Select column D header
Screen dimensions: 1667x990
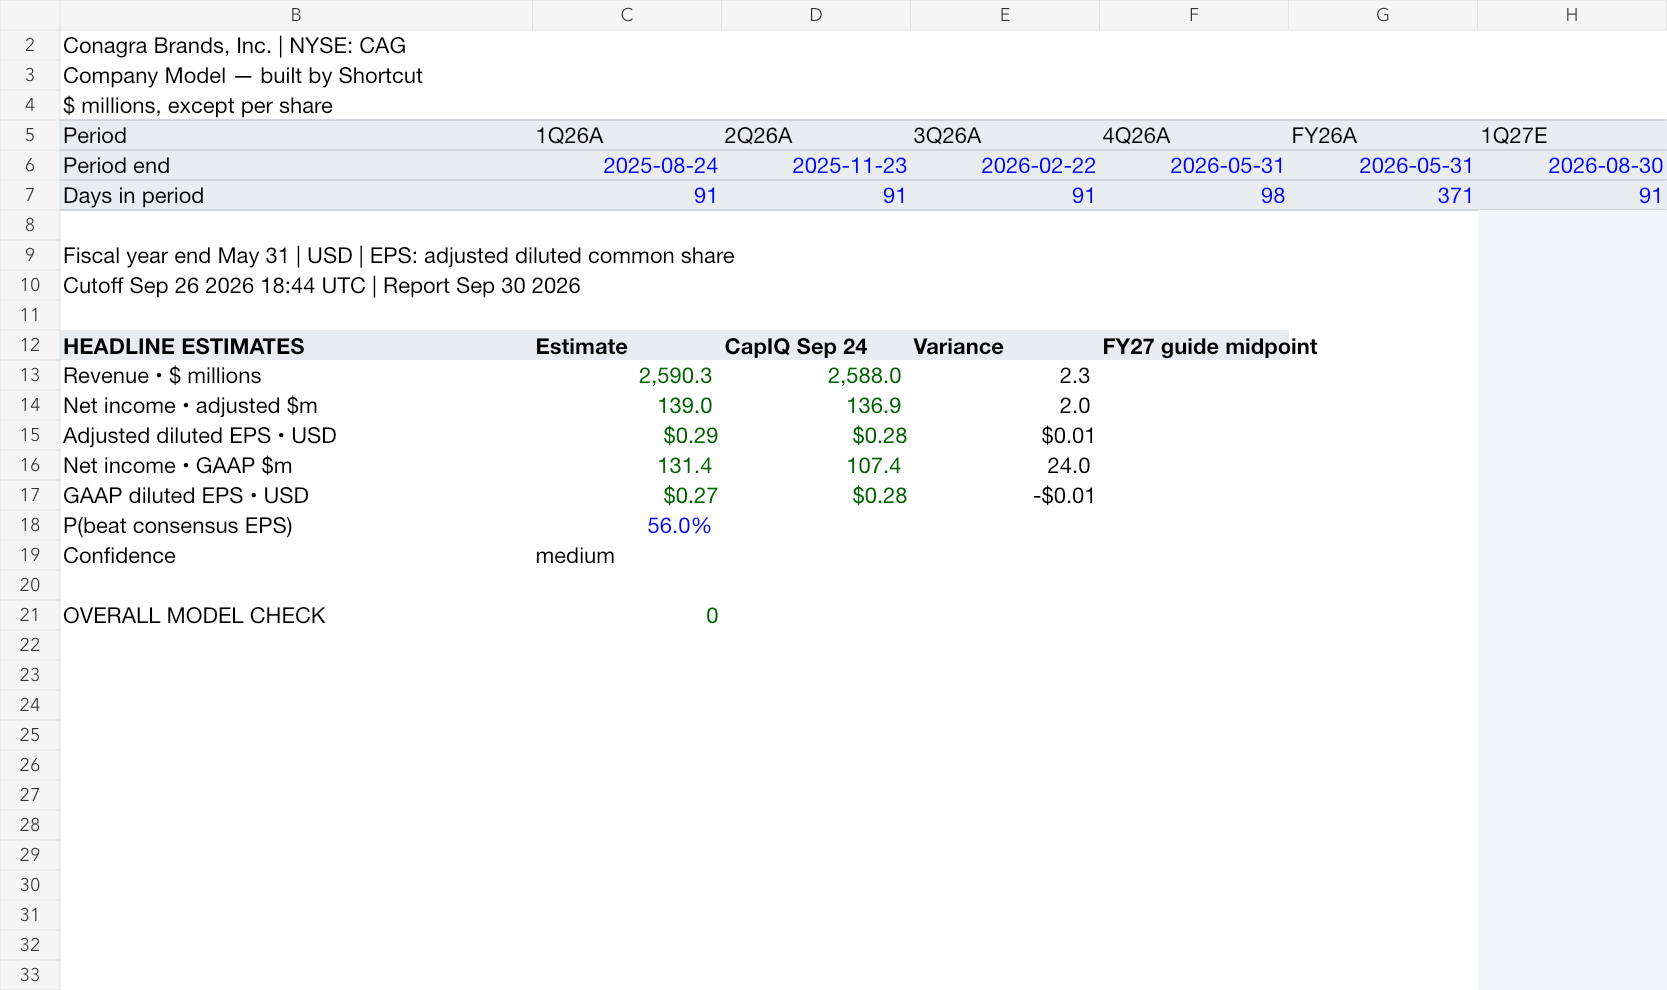coord(816,15)
